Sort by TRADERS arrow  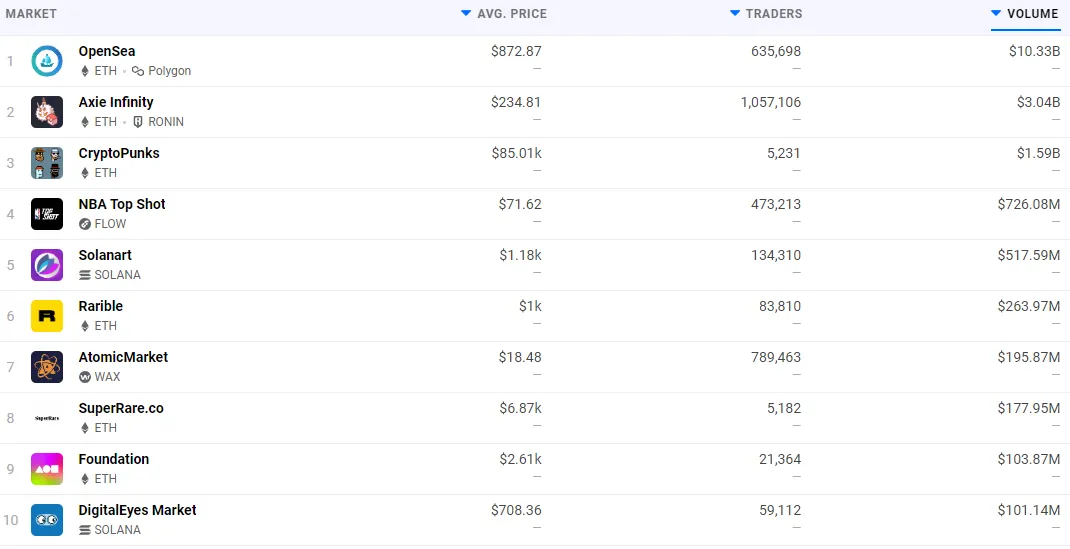coord(735,13)
